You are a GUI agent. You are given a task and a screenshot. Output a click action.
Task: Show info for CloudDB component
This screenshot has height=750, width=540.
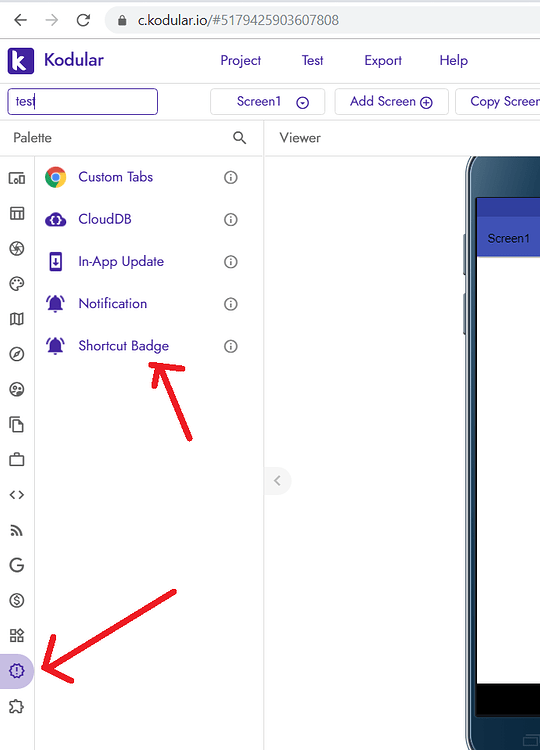pyautogui.click(x=231, y=220)
